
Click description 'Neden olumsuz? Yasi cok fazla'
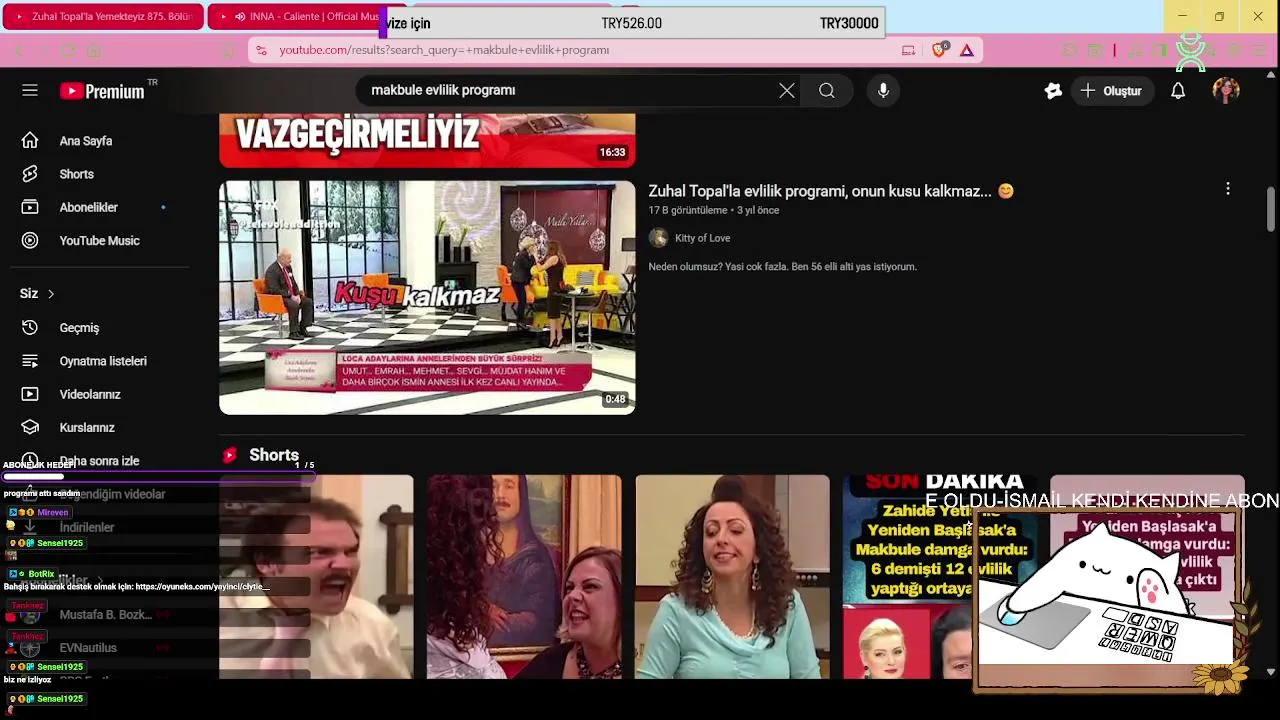pyautogui.click(x=782, y=267)
